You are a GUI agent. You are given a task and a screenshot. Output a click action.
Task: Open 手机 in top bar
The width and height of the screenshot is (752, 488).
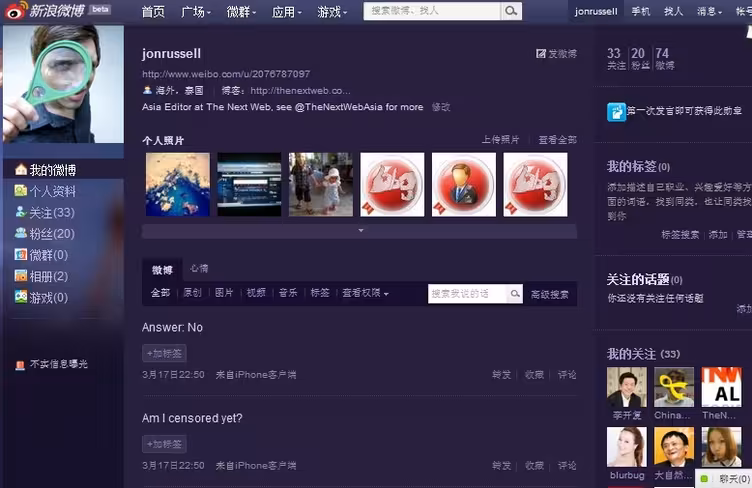tap(640, 11)
